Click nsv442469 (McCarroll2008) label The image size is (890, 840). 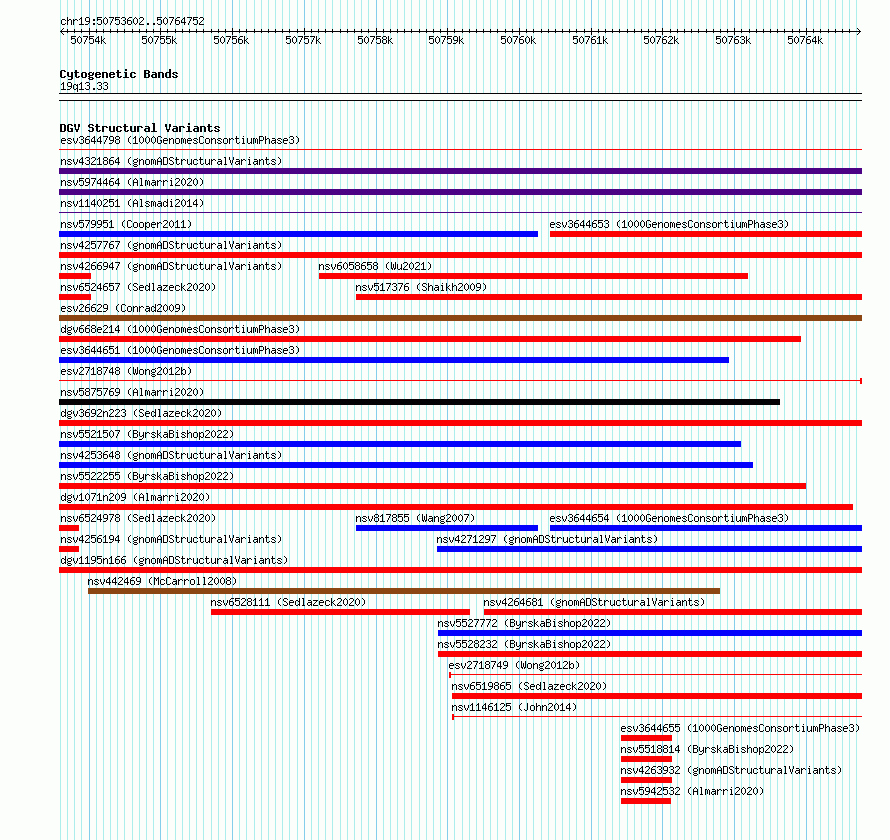tap(162, 581)
